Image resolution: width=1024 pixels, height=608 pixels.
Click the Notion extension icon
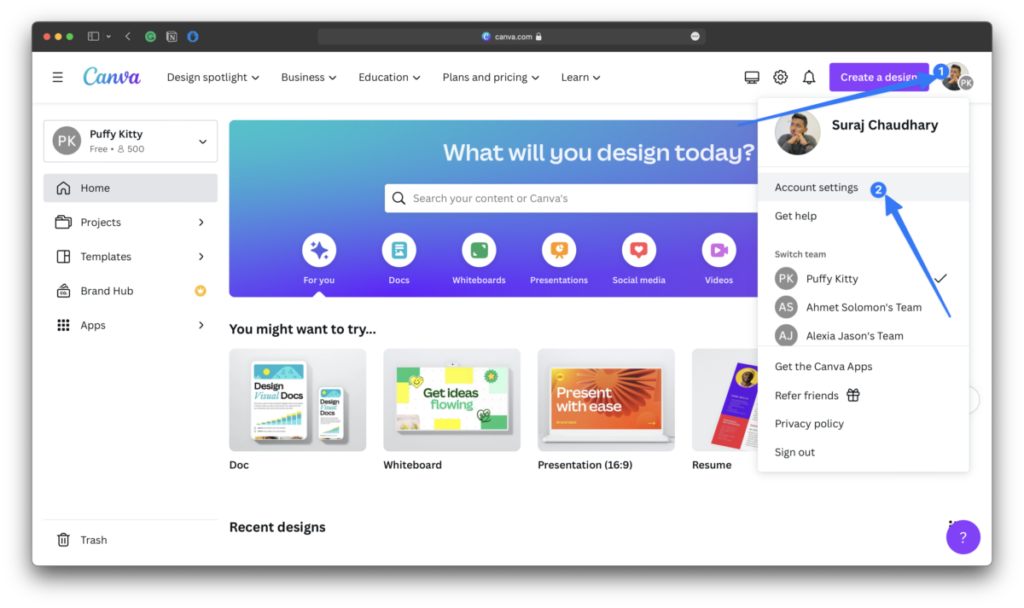click(x=171, y=37)
